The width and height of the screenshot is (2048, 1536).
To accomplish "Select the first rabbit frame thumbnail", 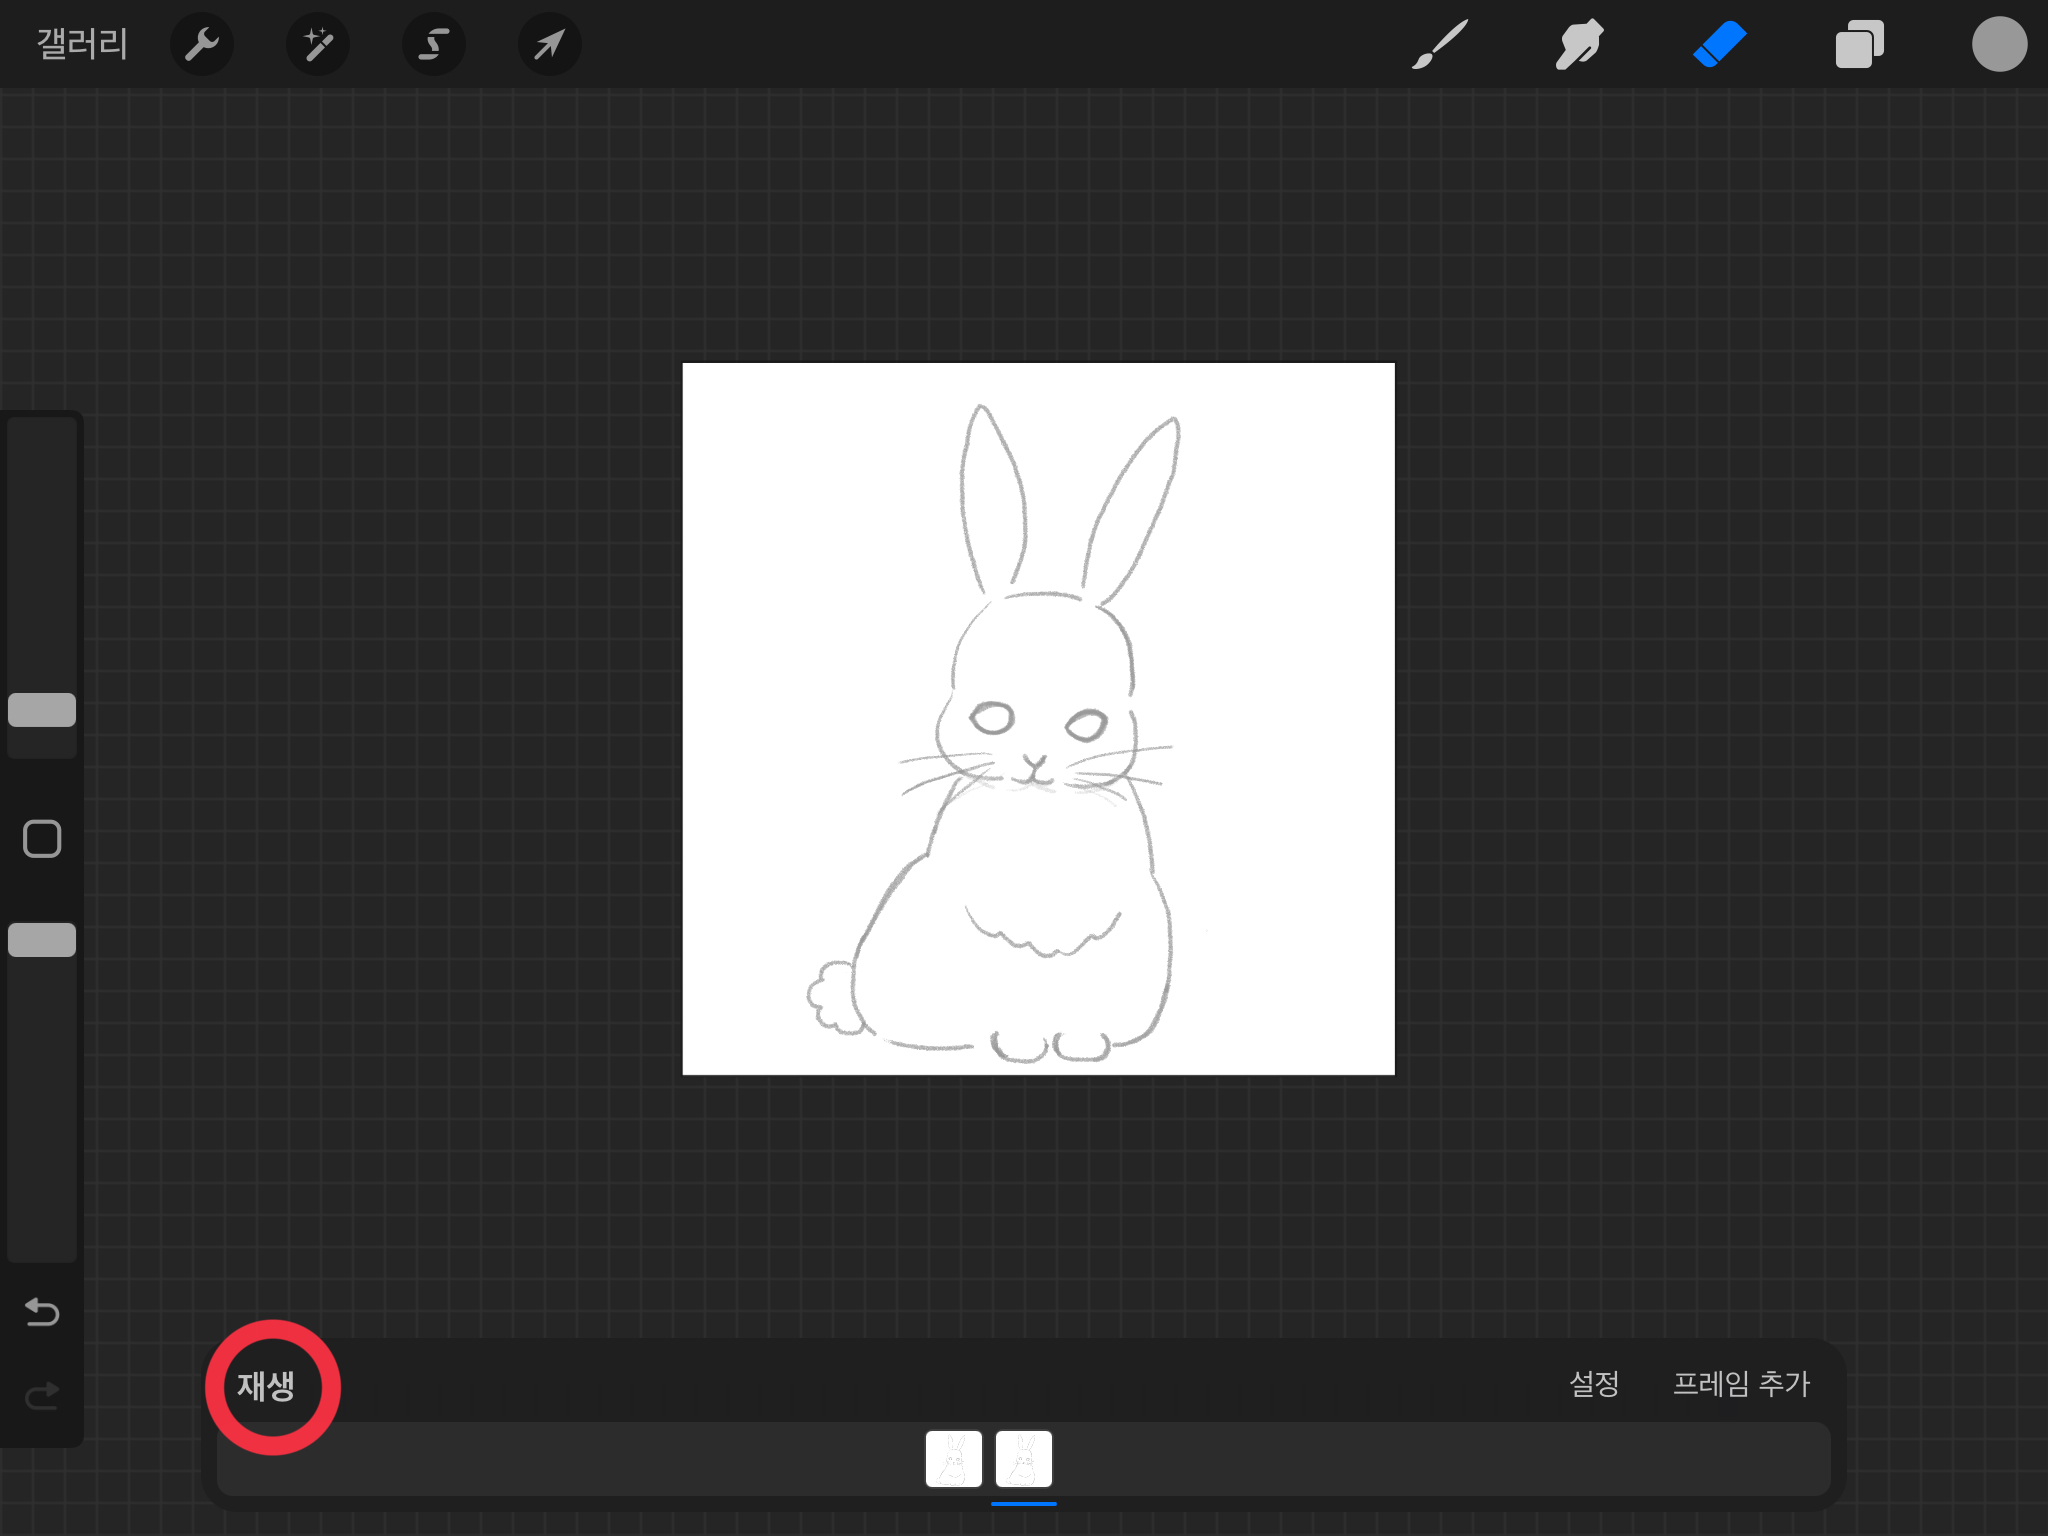I will (x=953, y=1459).
